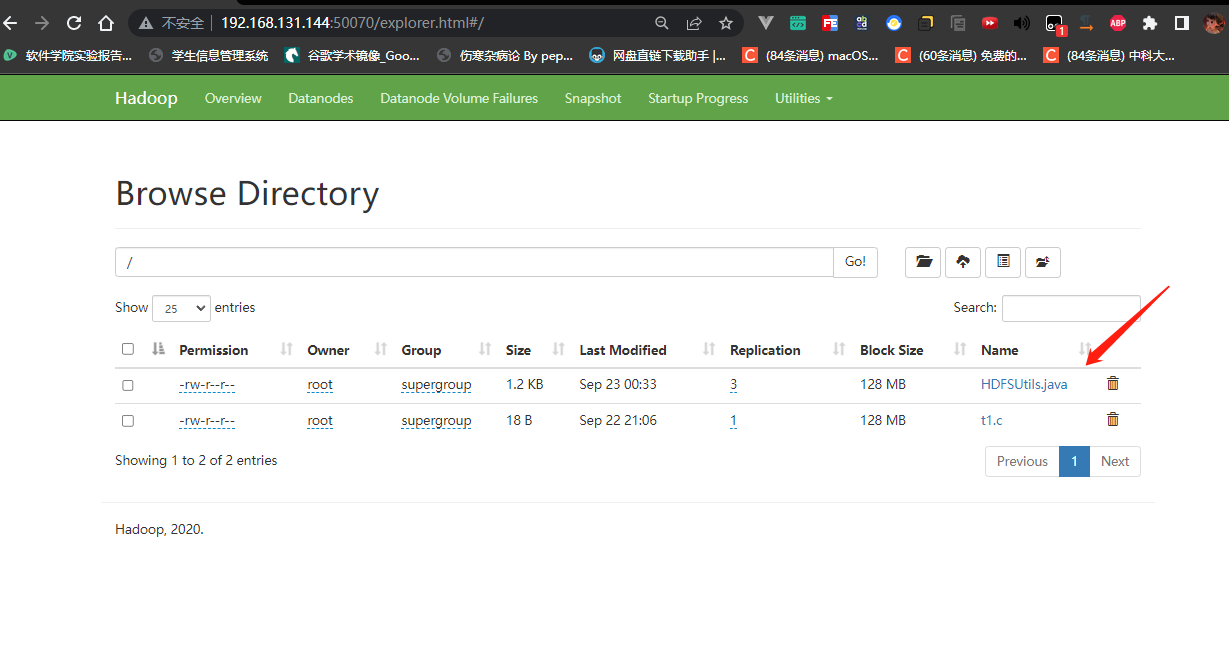The image size is (1229, 672).
Task: Click the parent directory folder icon
Action: pos(1042,262)
